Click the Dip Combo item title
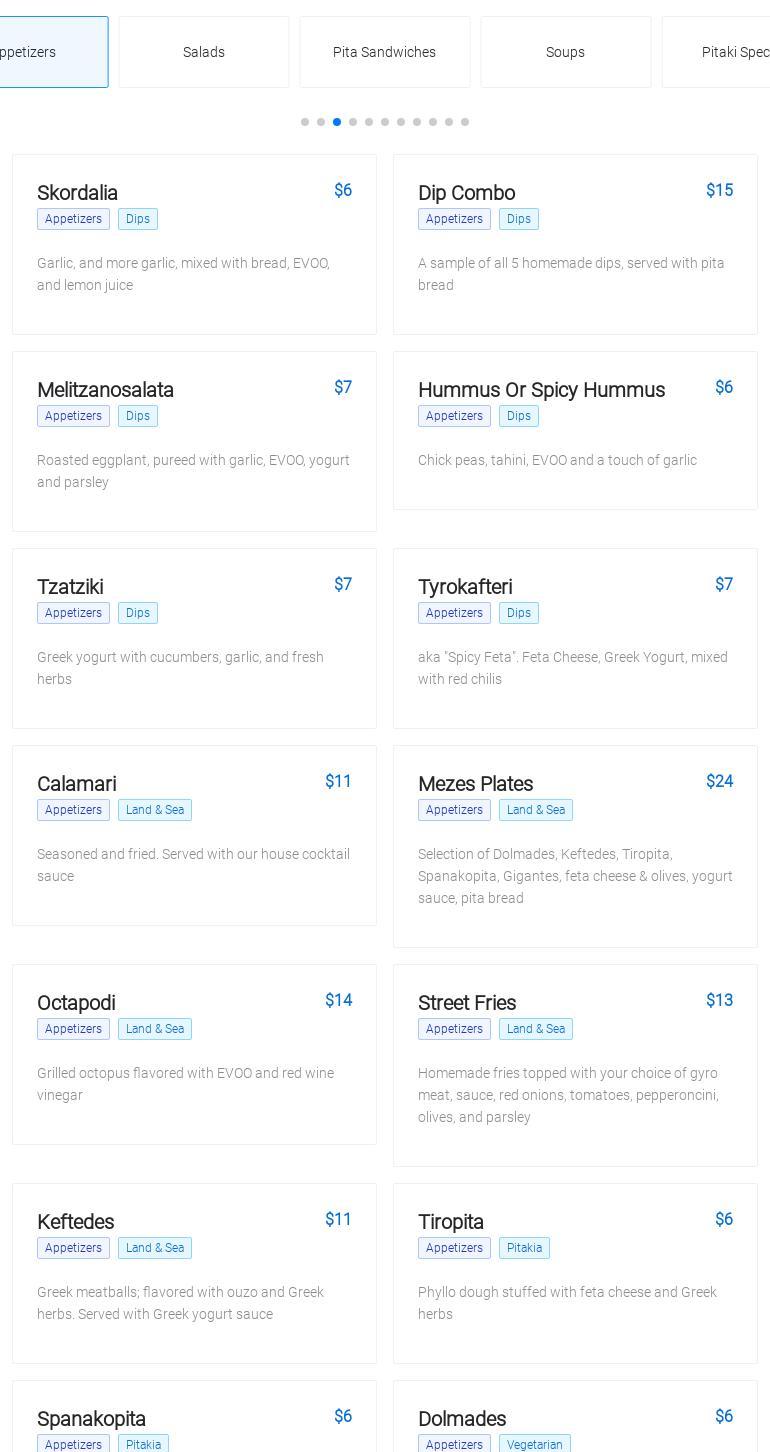This screenshot has width=770, height=1452. (466, 193)
